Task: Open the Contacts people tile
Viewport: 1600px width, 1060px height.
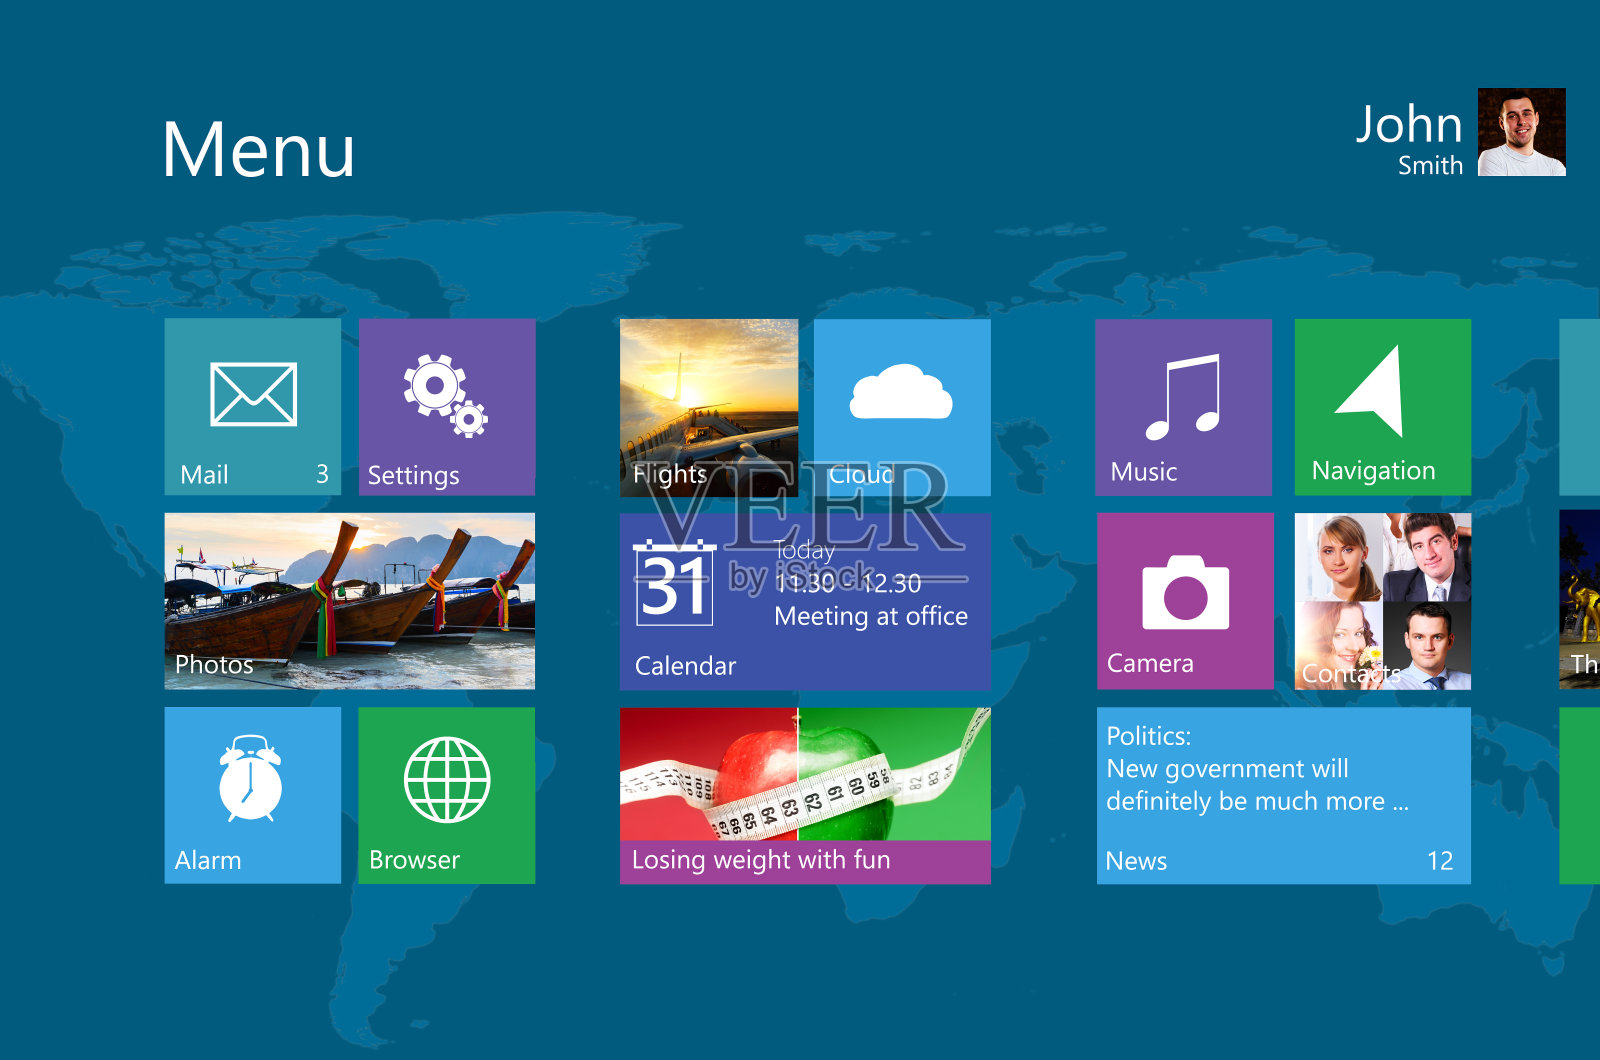Action: click(1382, 600)
